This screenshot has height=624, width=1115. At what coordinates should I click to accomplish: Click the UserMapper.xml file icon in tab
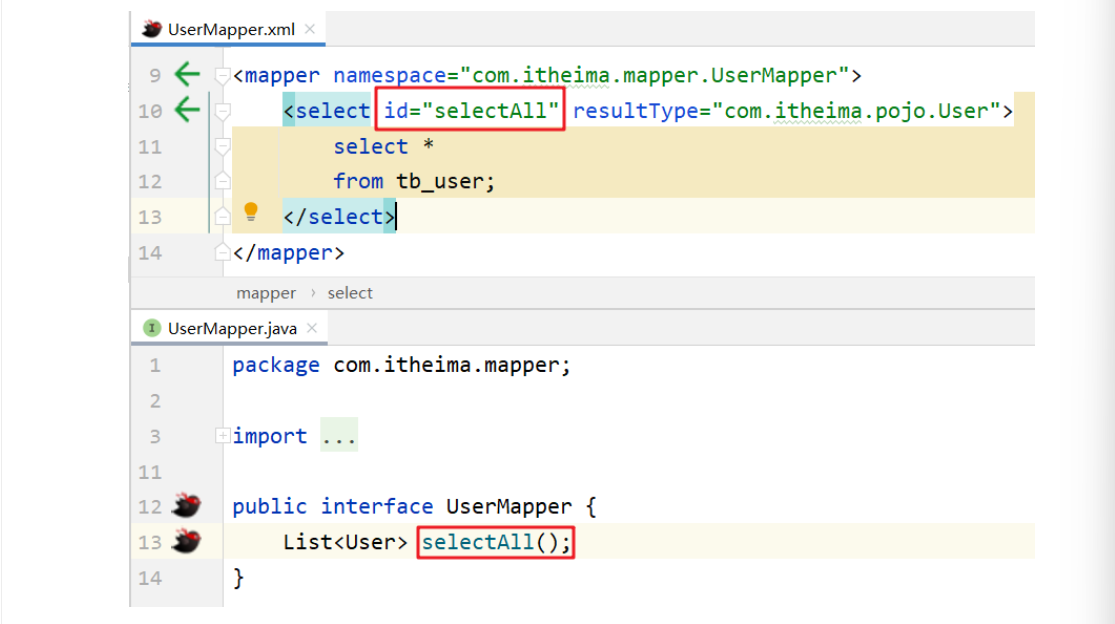151,28
